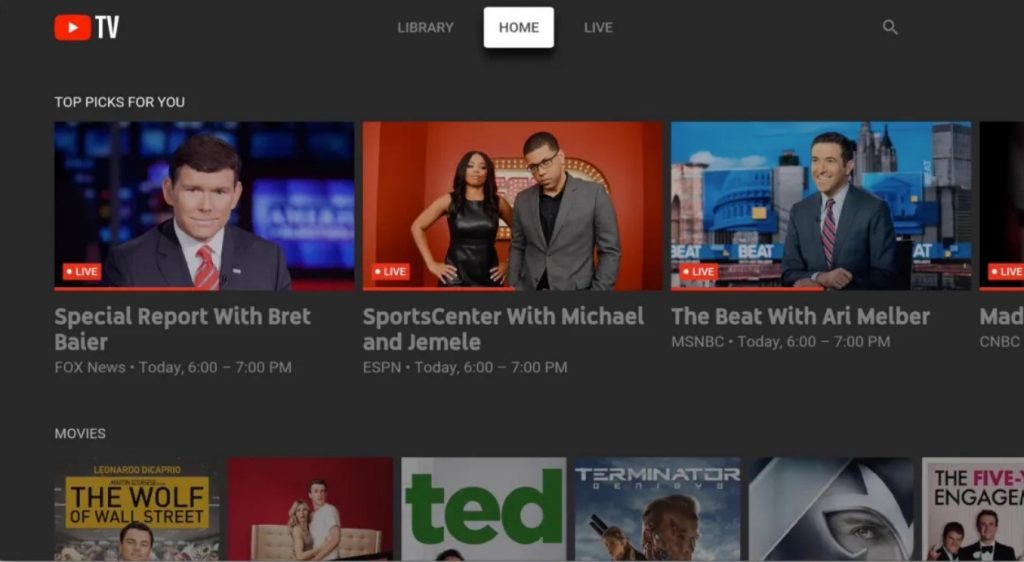Select the FOX News schedule text

pyautogui.click(x=173, y=367)
